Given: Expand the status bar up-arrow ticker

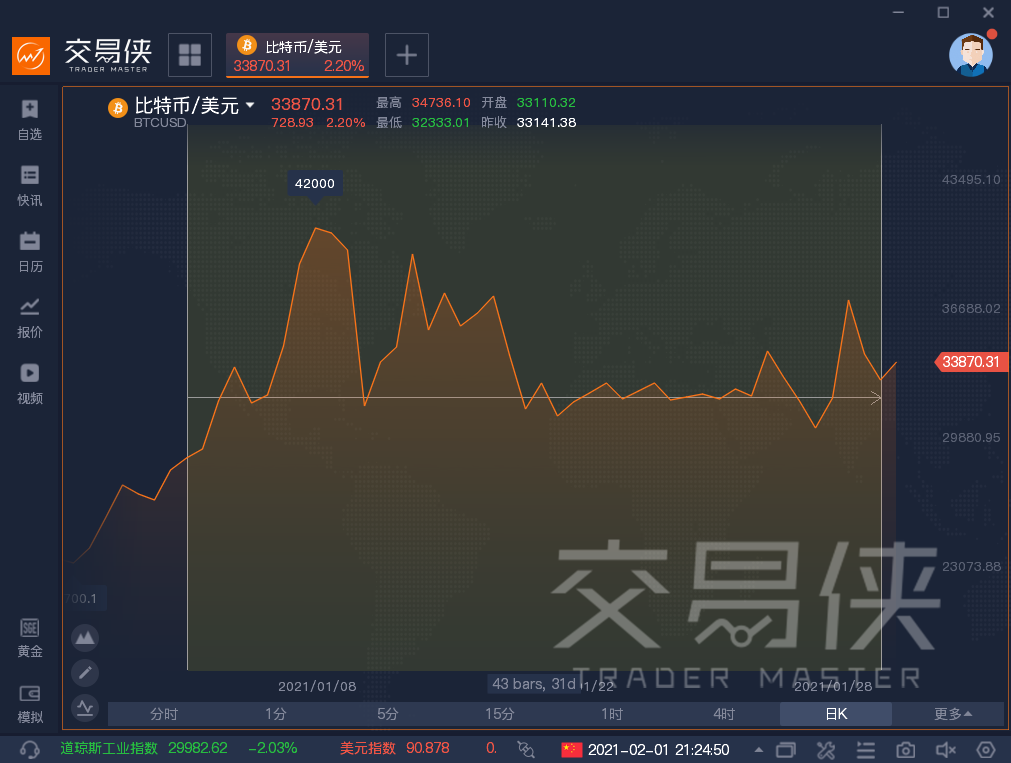Looking at the screenshot, I should [x=759, y=750].
